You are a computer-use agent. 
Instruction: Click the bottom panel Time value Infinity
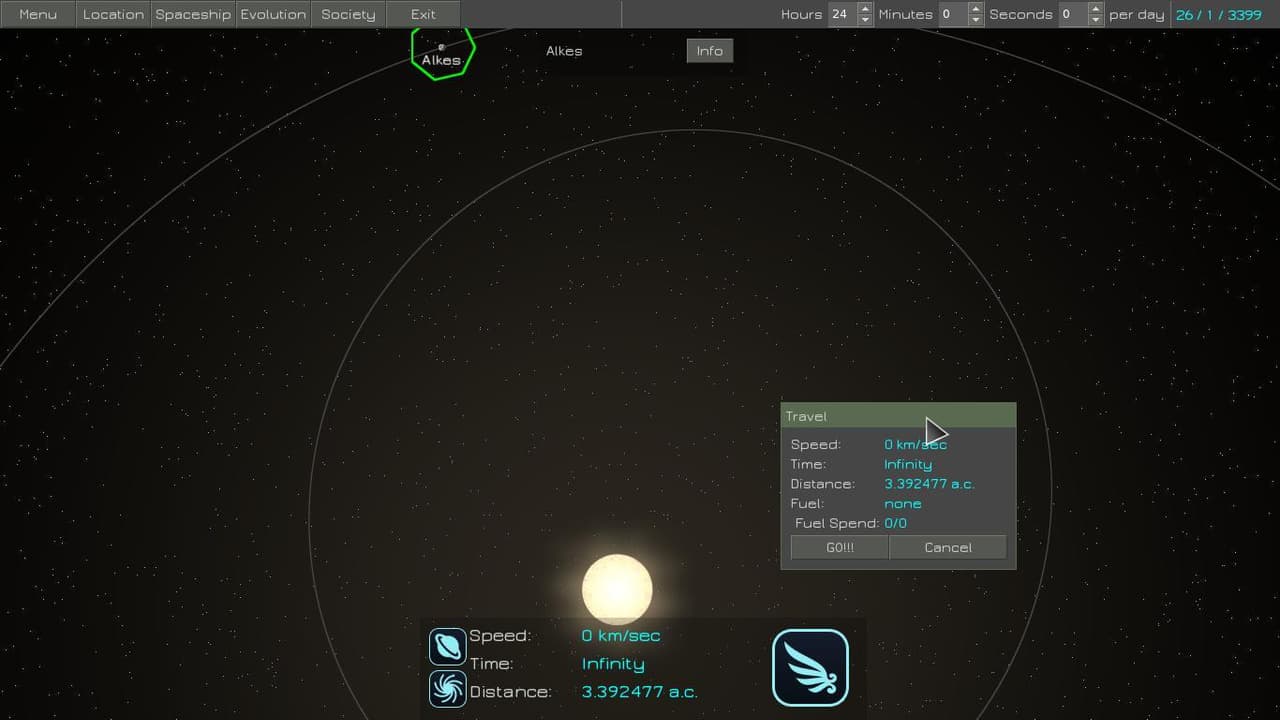pos(613,664)
